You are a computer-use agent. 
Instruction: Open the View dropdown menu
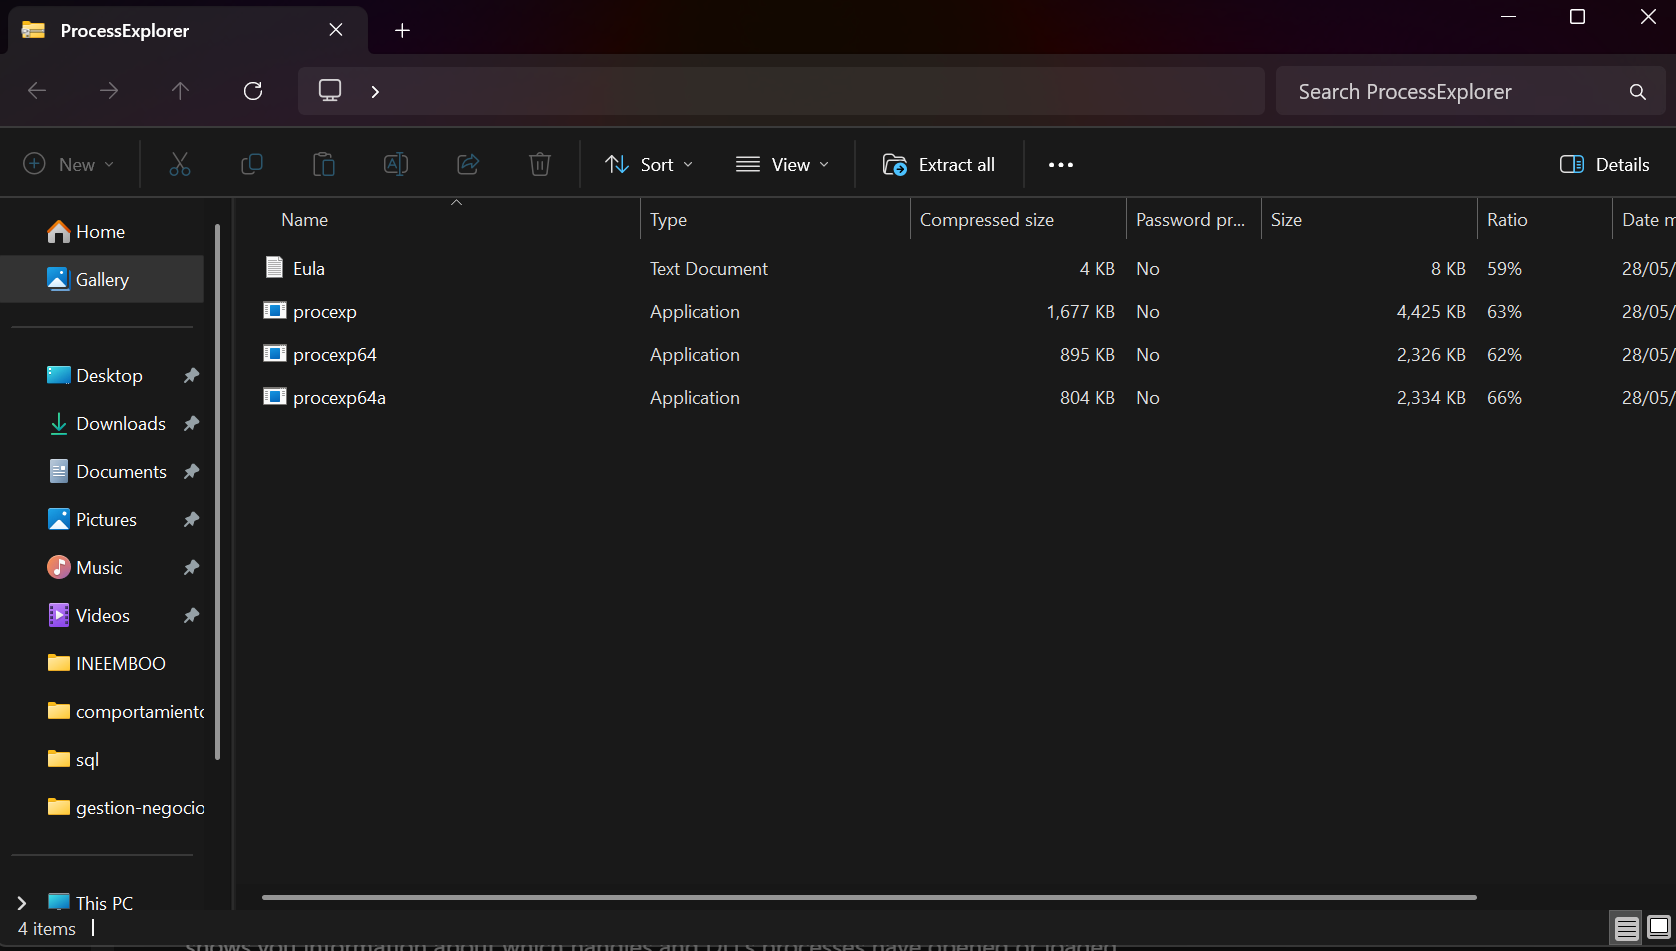[x=782, y=164]
